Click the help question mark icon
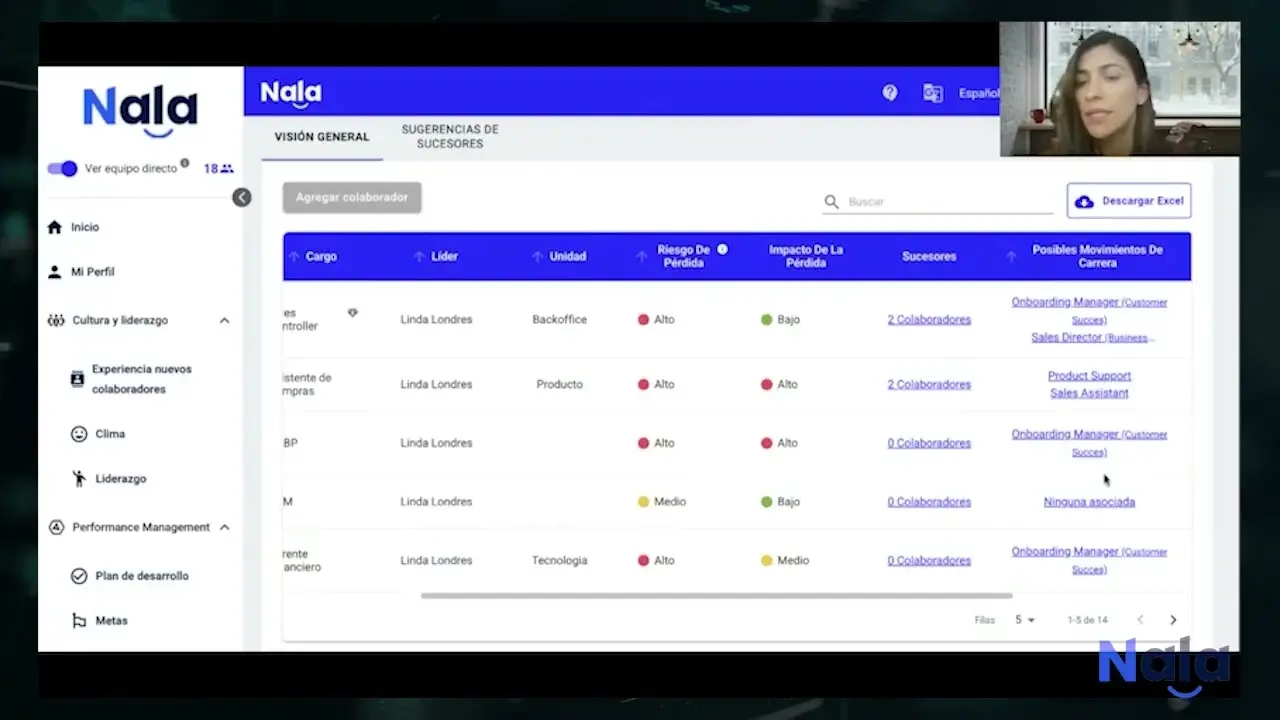Image resolution: width=1280 pixels, height=720 pixels. (890, 93)
